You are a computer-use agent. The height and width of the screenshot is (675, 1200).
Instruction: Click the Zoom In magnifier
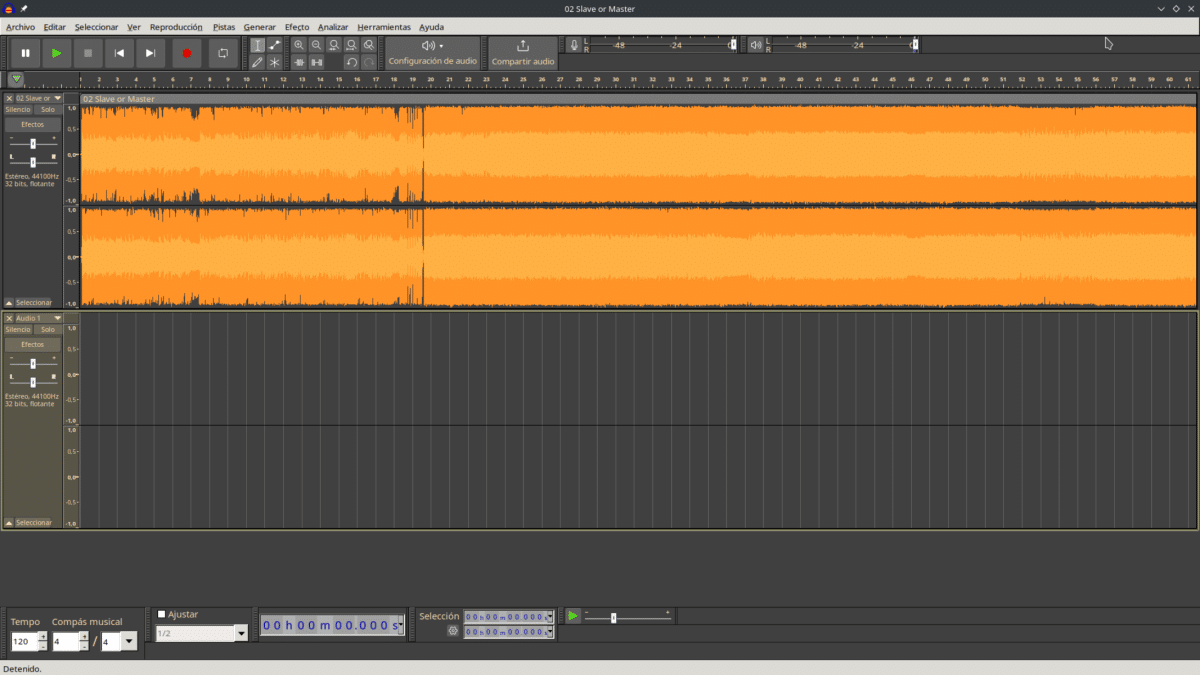pyautogui.click(x=299, y=45)
